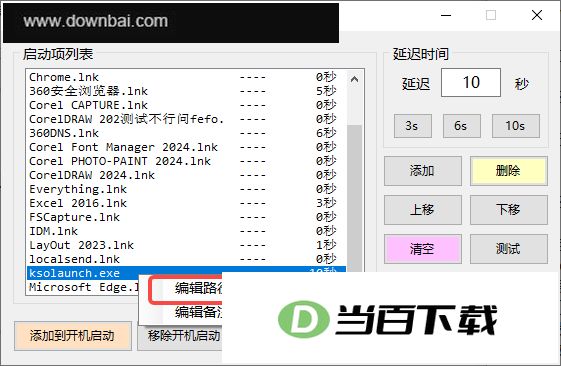Click the yellow 删除 button
This screenshot has width=561, height=366.
(x=508, y=171)
